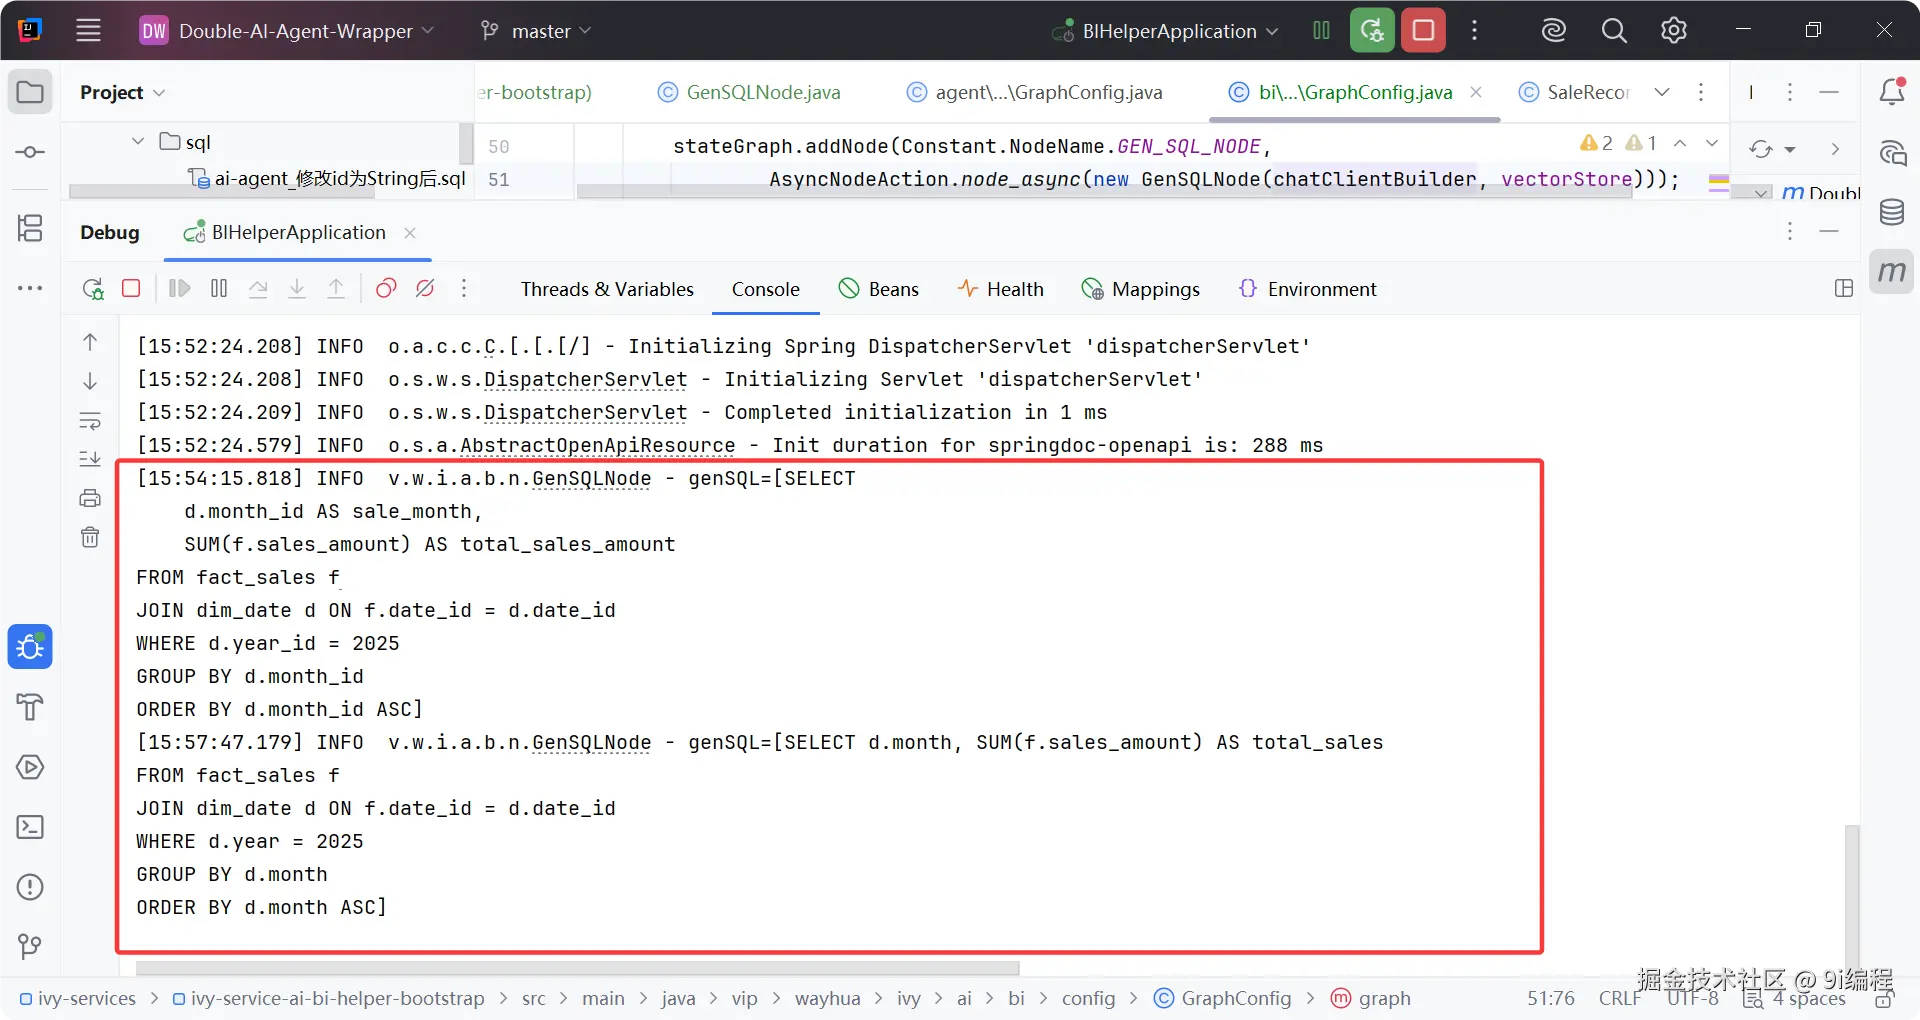Open Mappings tab
The width and height of the screenshot is (1920, 1020).
(1140, 289)
